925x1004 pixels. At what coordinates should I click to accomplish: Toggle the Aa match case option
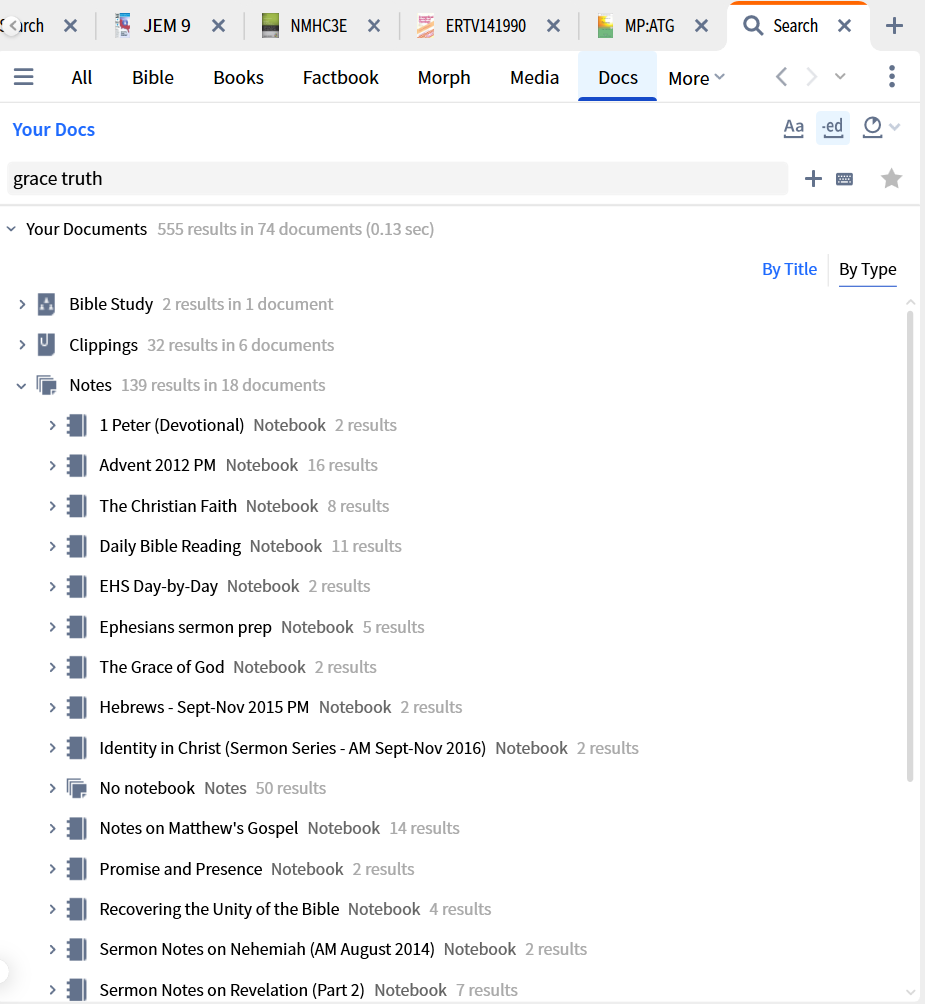click(793, 128)
